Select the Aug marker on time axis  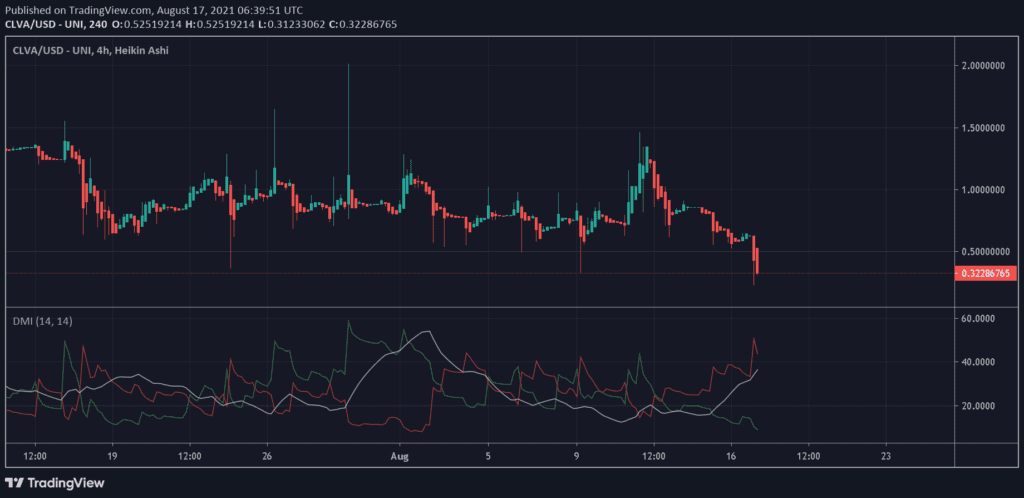(400, 454)
